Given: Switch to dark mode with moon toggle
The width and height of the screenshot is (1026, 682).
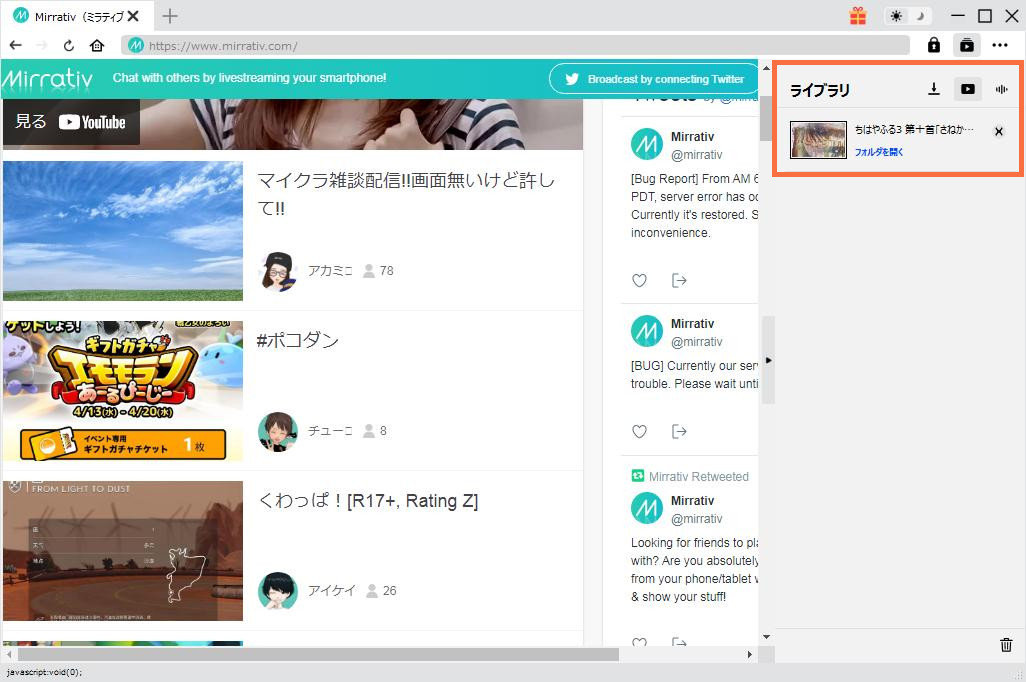Looking at the screenshot, I should (920, 16).
